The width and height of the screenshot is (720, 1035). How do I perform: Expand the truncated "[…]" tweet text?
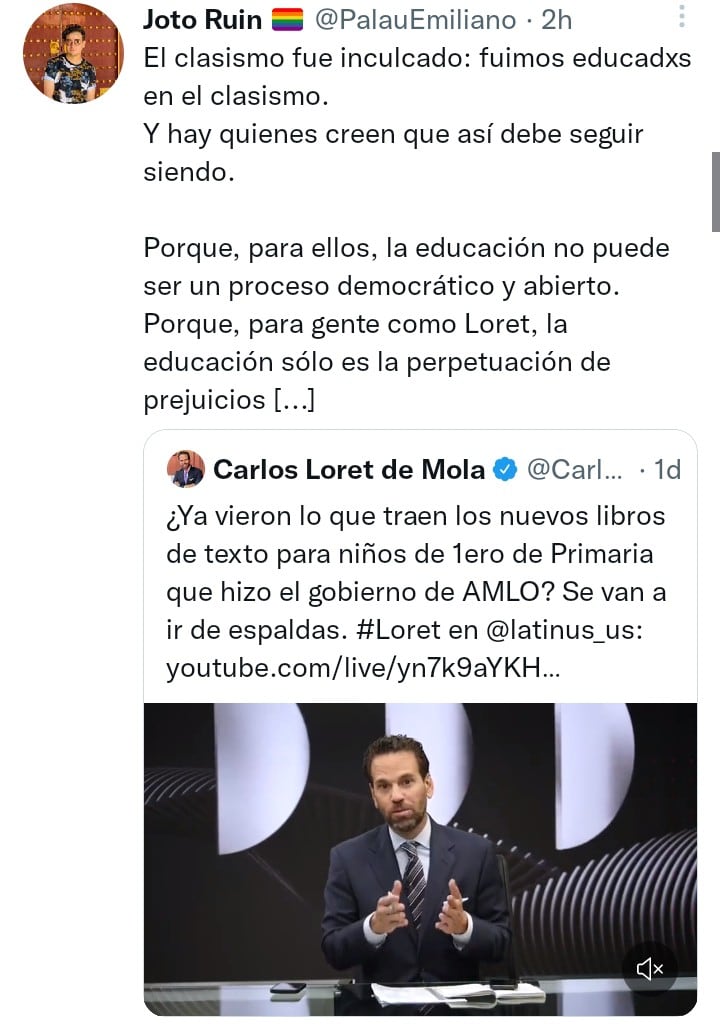(295, 401)
